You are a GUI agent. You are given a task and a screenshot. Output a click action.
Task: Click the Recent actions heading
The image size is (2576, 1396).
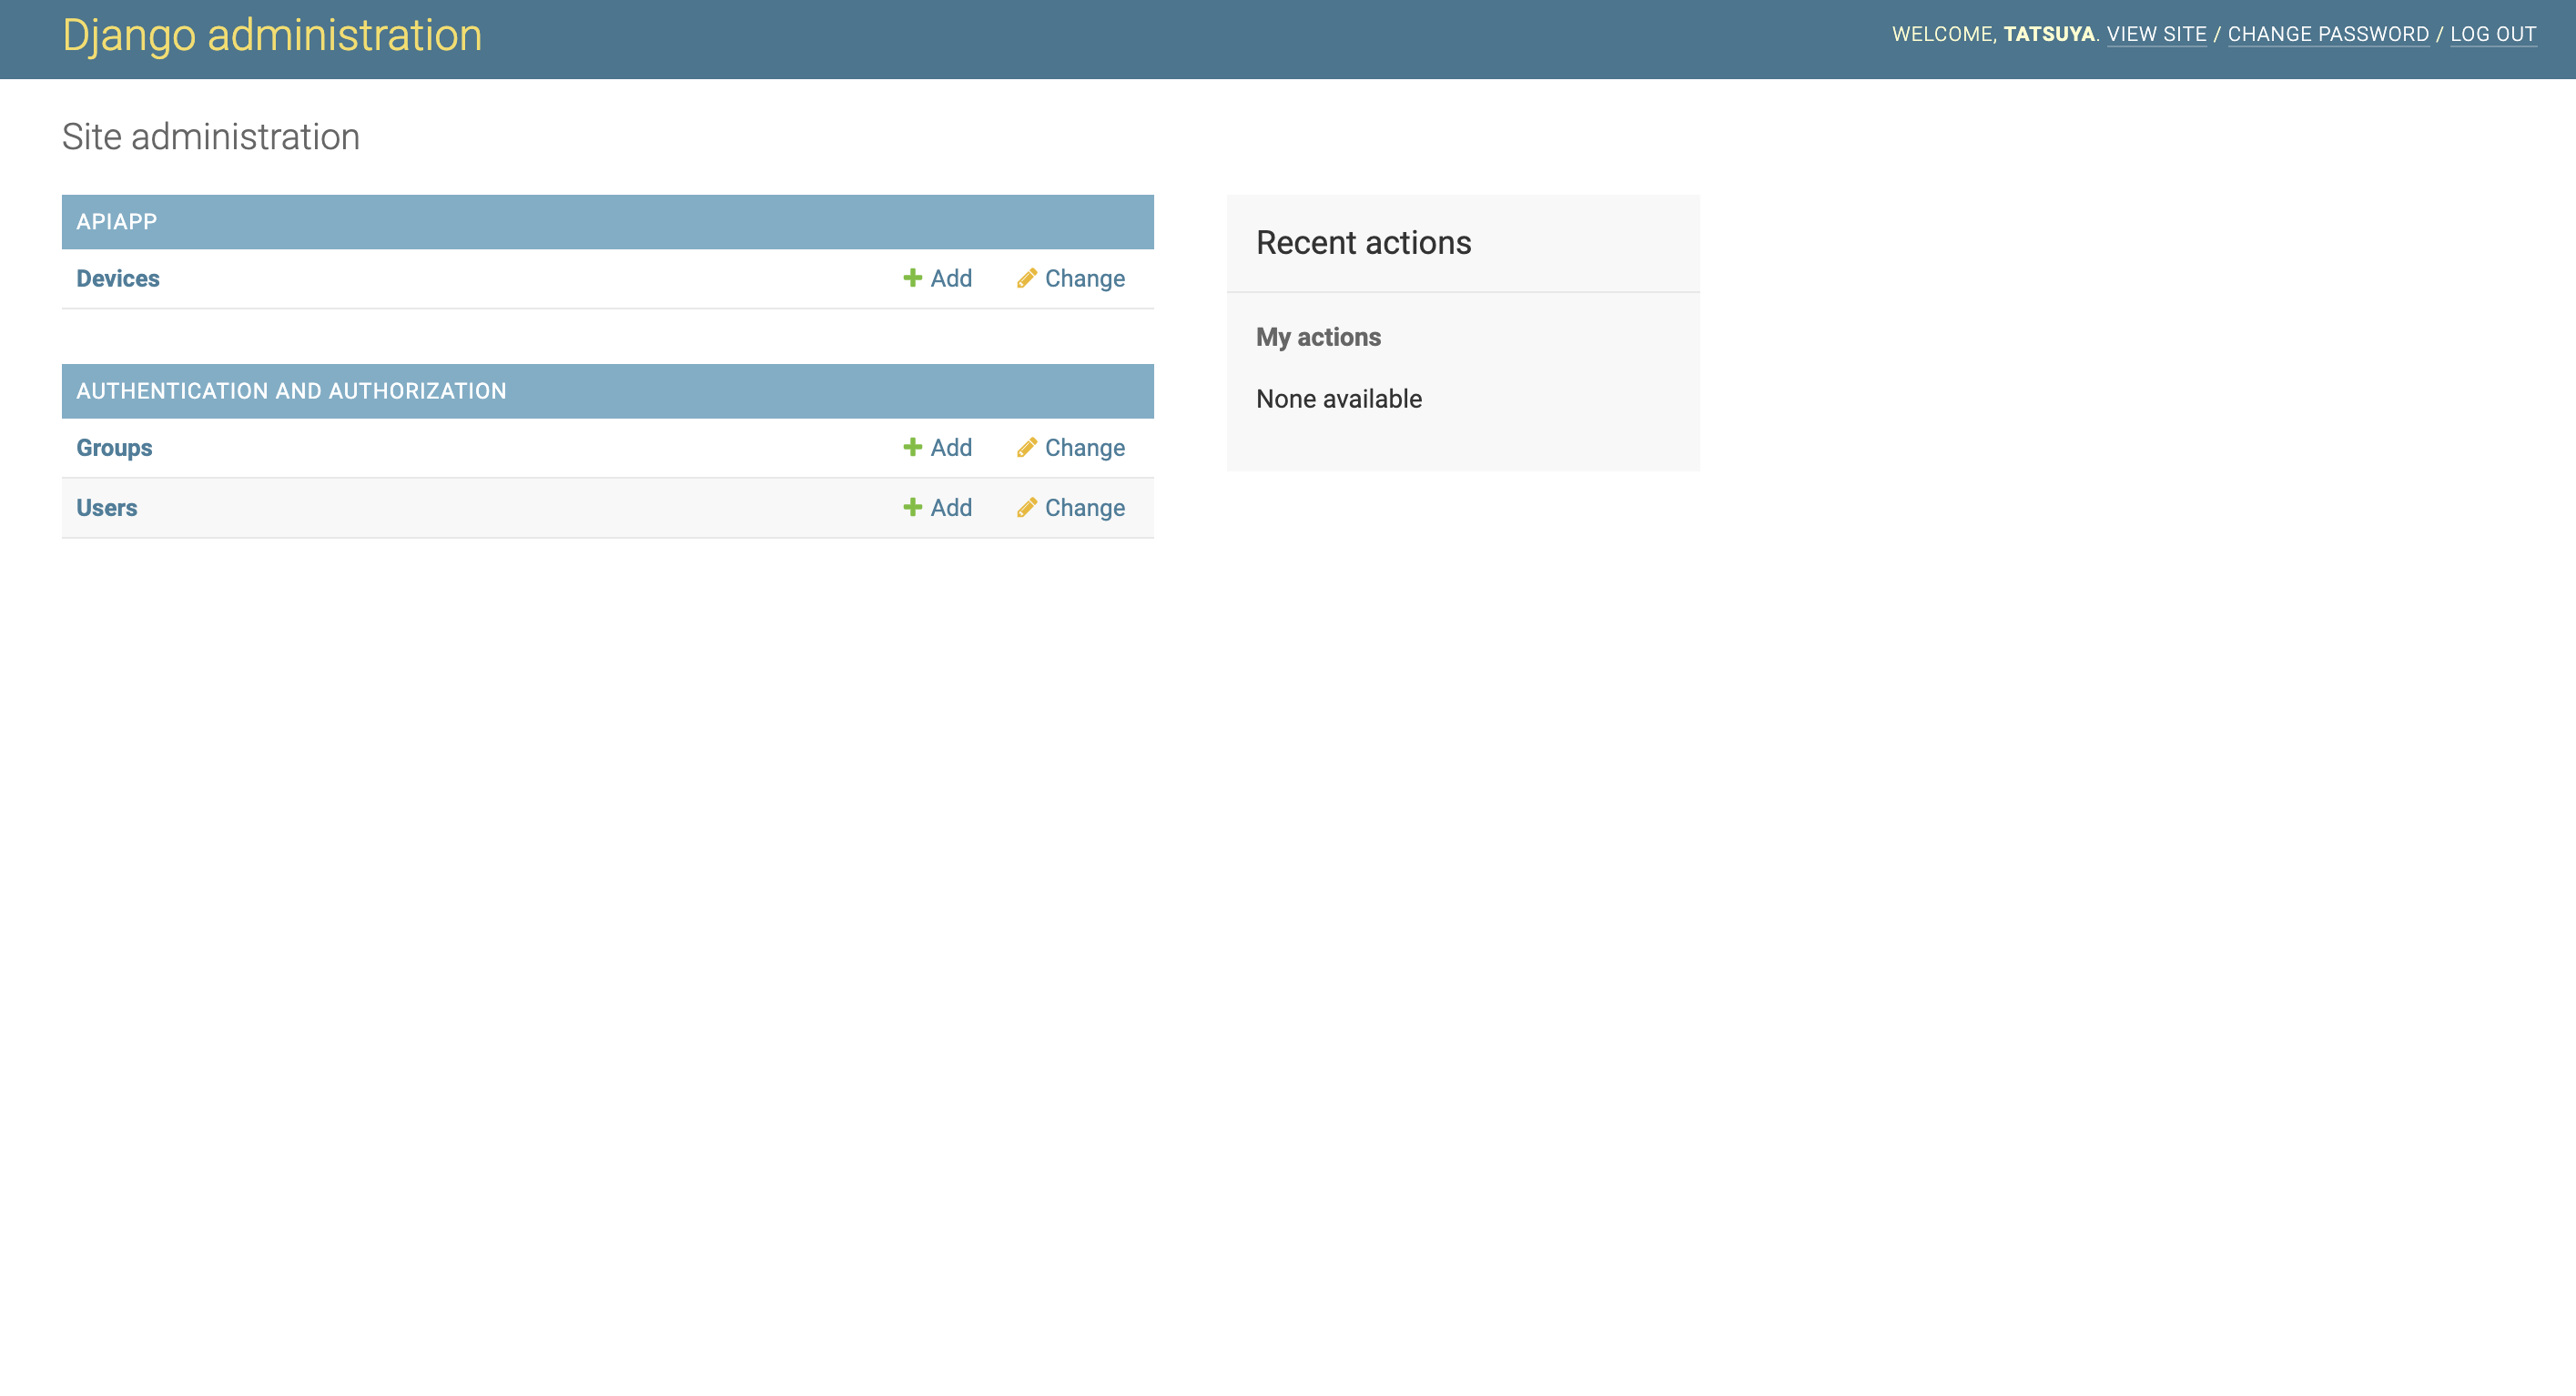(1363, 243)
